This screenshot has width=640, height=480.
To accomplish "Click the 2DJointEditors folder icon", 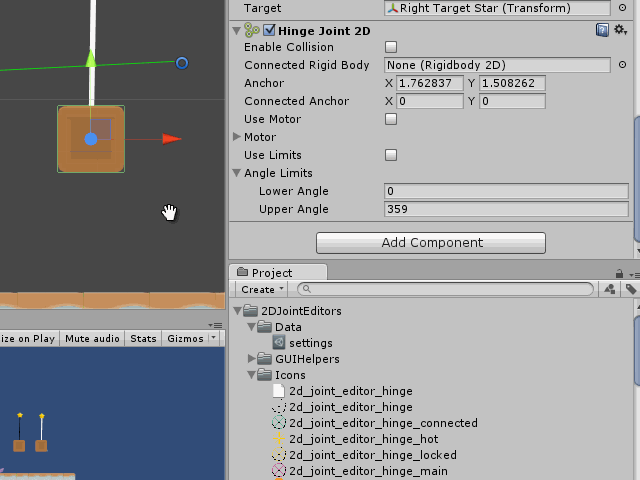I will tap(251, 311).
